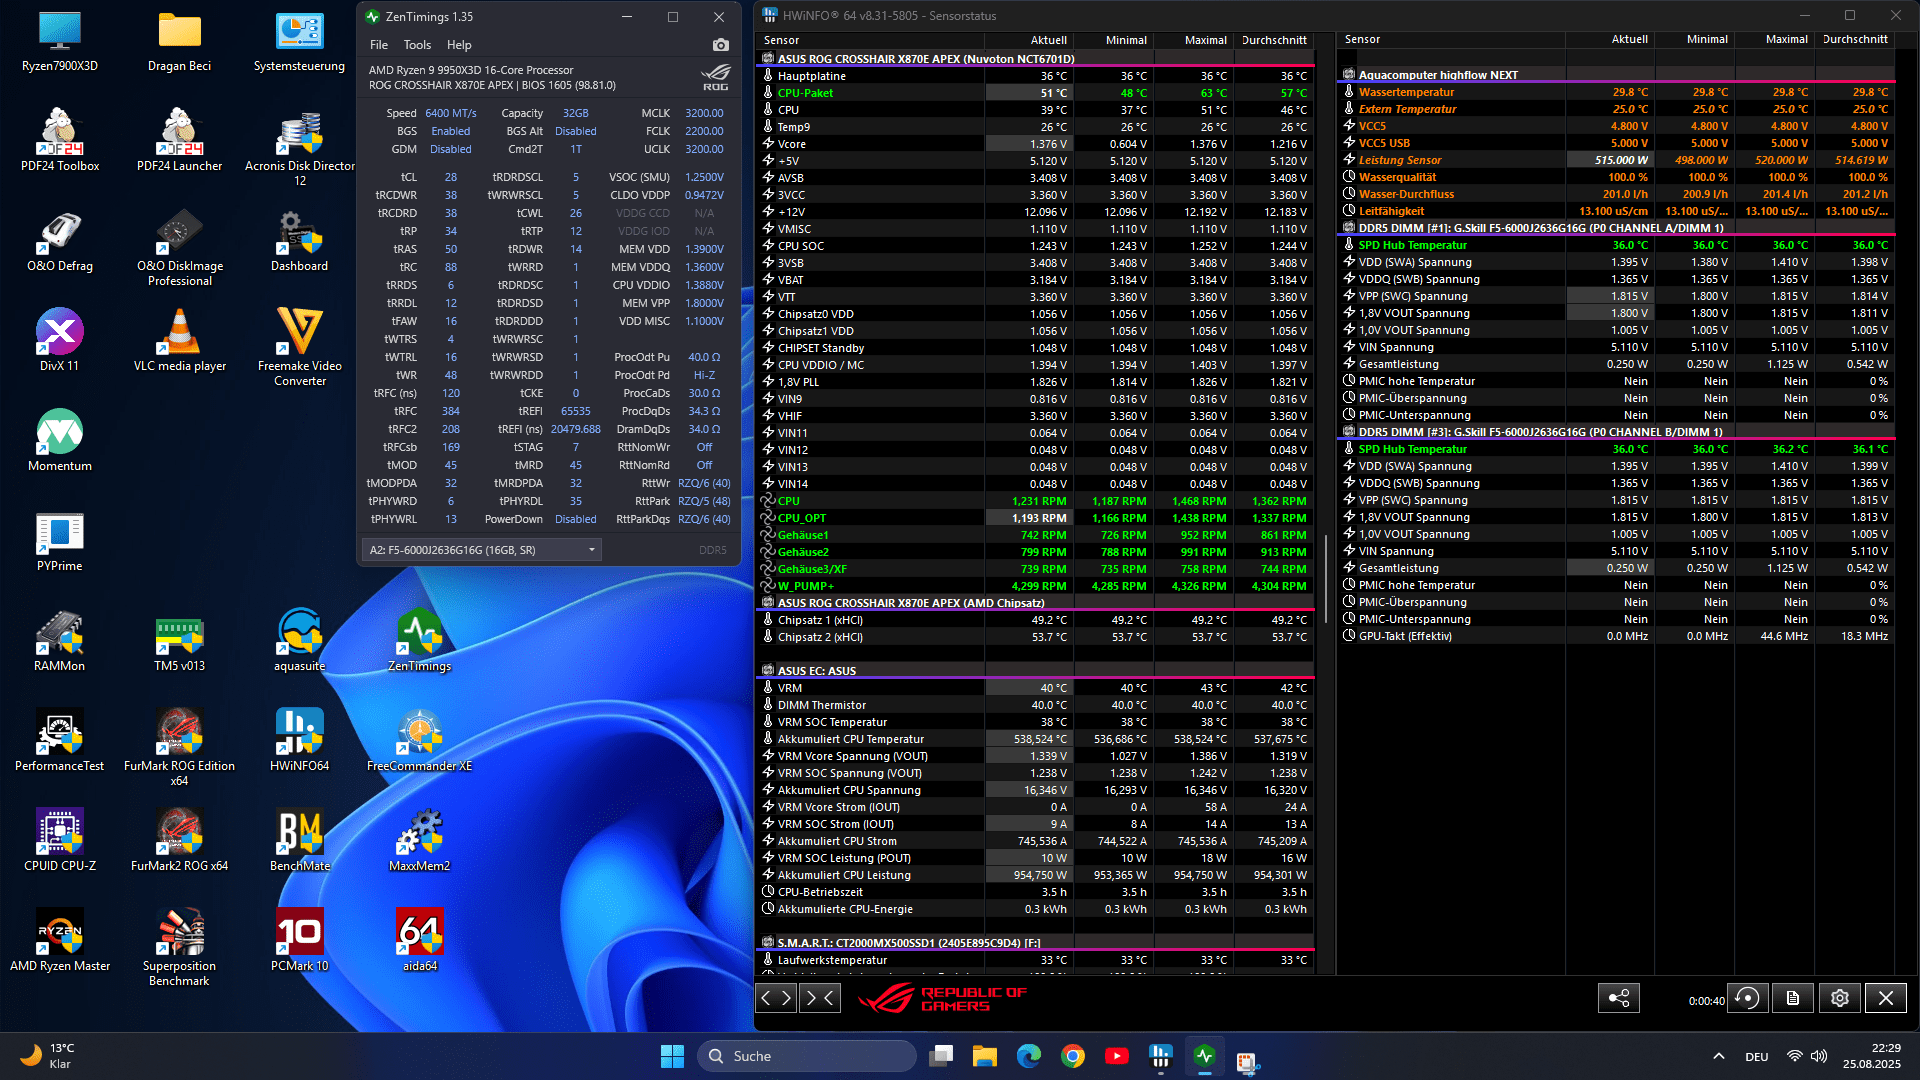Click the ZenTimings screenshot camera icon
1920x1080 pixels.
(x=720, y=45)
